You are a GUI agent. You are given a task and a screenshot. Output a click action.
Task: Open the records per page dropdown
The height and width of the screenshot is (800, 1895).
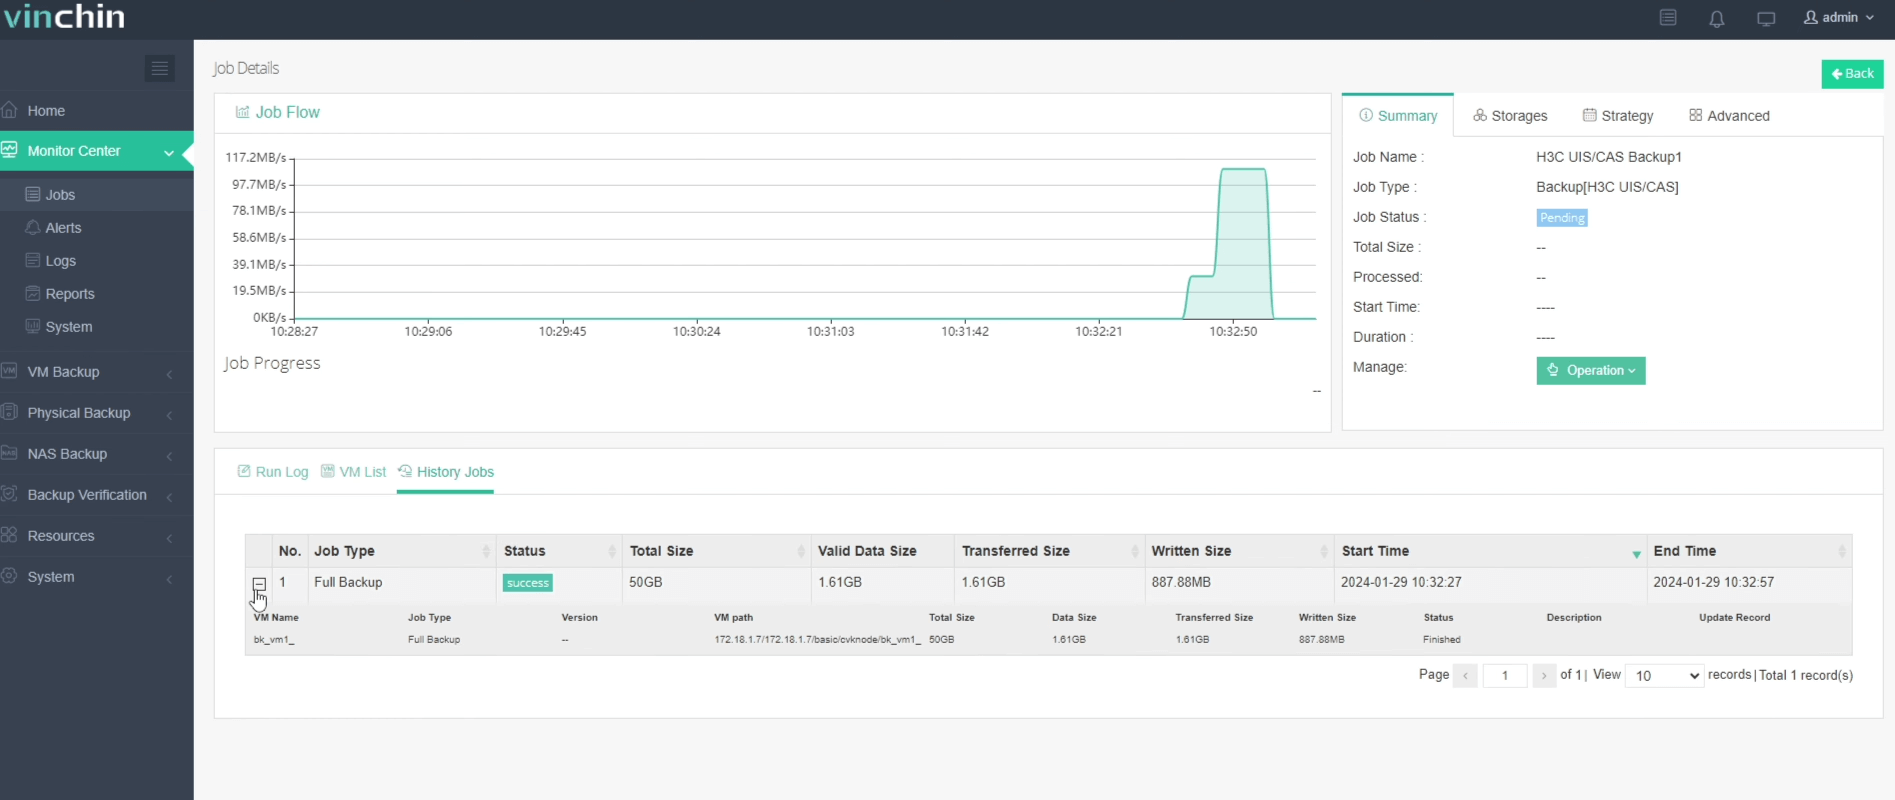(x=1664, y=676)
